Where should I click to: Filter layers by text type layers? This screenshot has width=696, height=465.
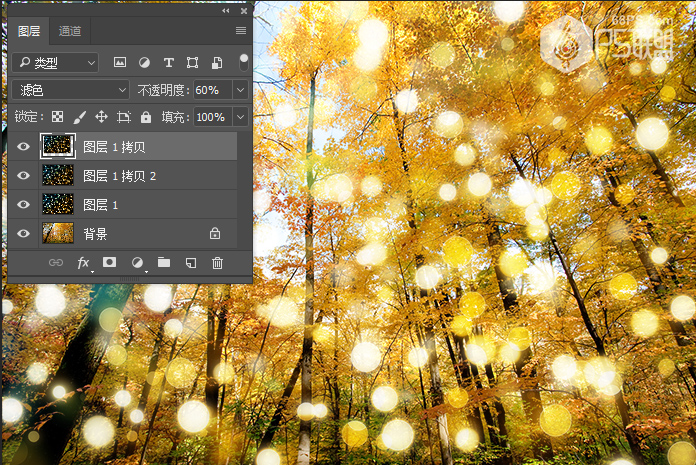168,63
